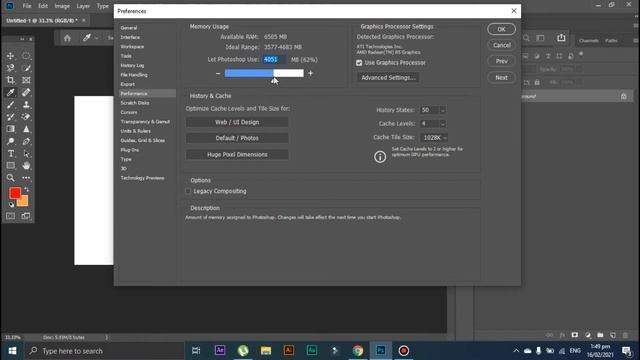This screenshot has height=360, width=640.
Task: Select the Elliptical Marquee tool
Action: coord(26,56)
